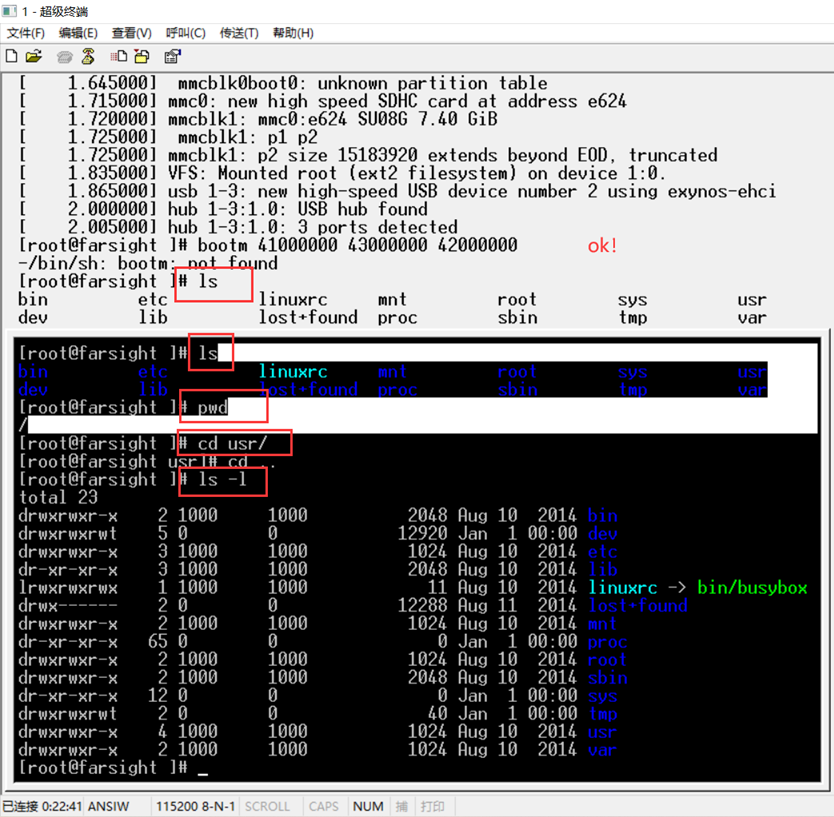This screenshot has height=817, width=834.
Task: Click the 'extends beyond EOD, truncated' log line
Action: [x=368, y=155]
